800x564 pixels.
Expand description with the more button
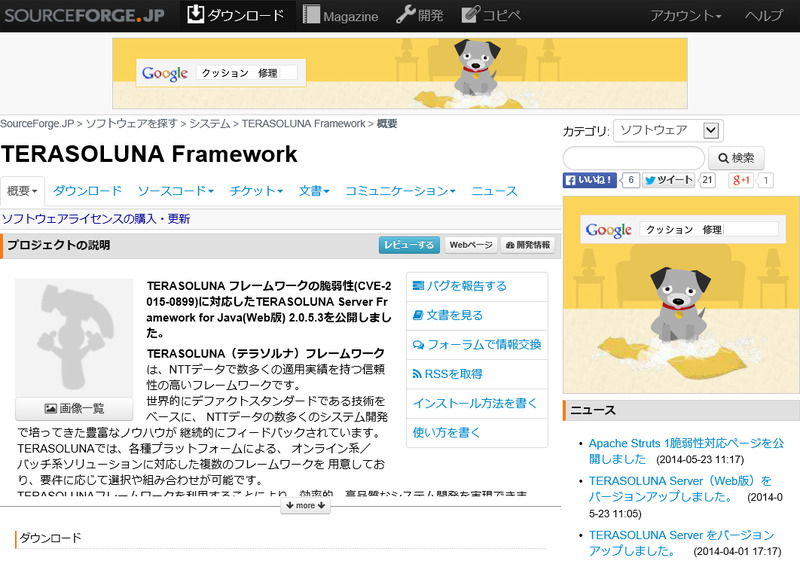[300, 506]
